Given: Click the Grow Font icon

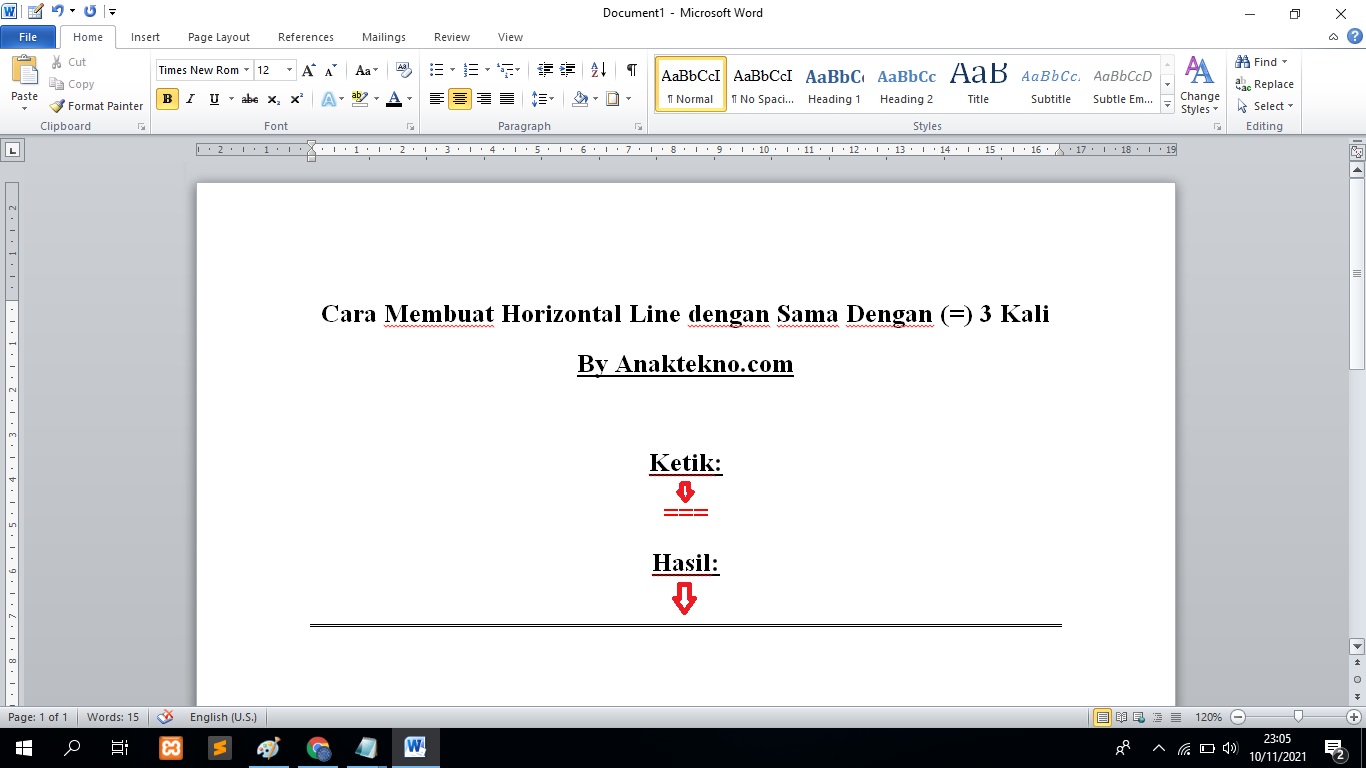Looking at the screenshot, I should click(308, 70).
